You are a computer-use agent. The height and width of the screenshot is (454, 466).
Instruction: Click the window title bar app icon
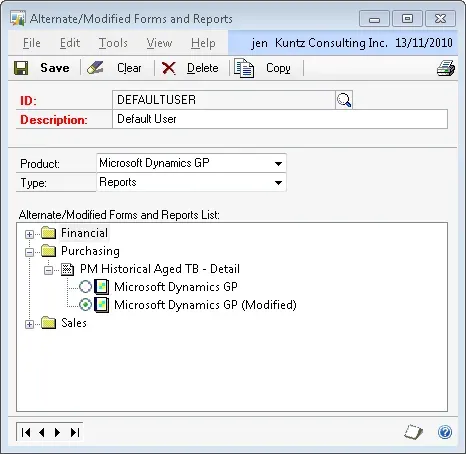(18, 19)
